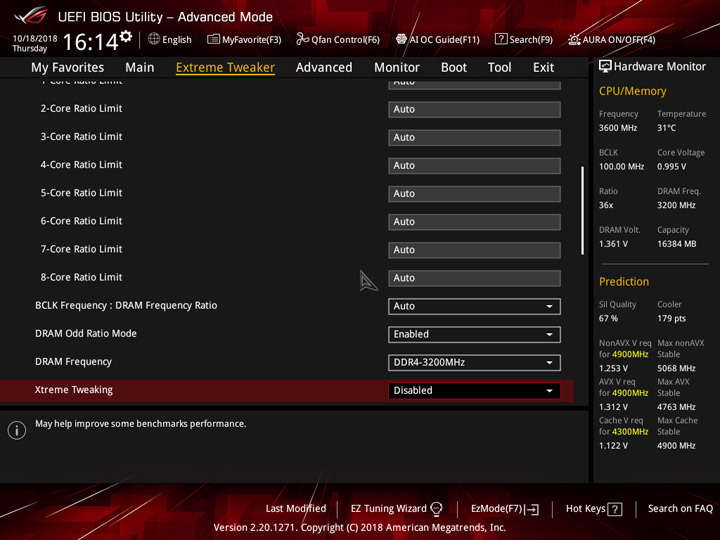Image resolution: width=720 pixels, height=540 pixels.
Task: Click Last Modified button
Action: [x=296, y=509]
